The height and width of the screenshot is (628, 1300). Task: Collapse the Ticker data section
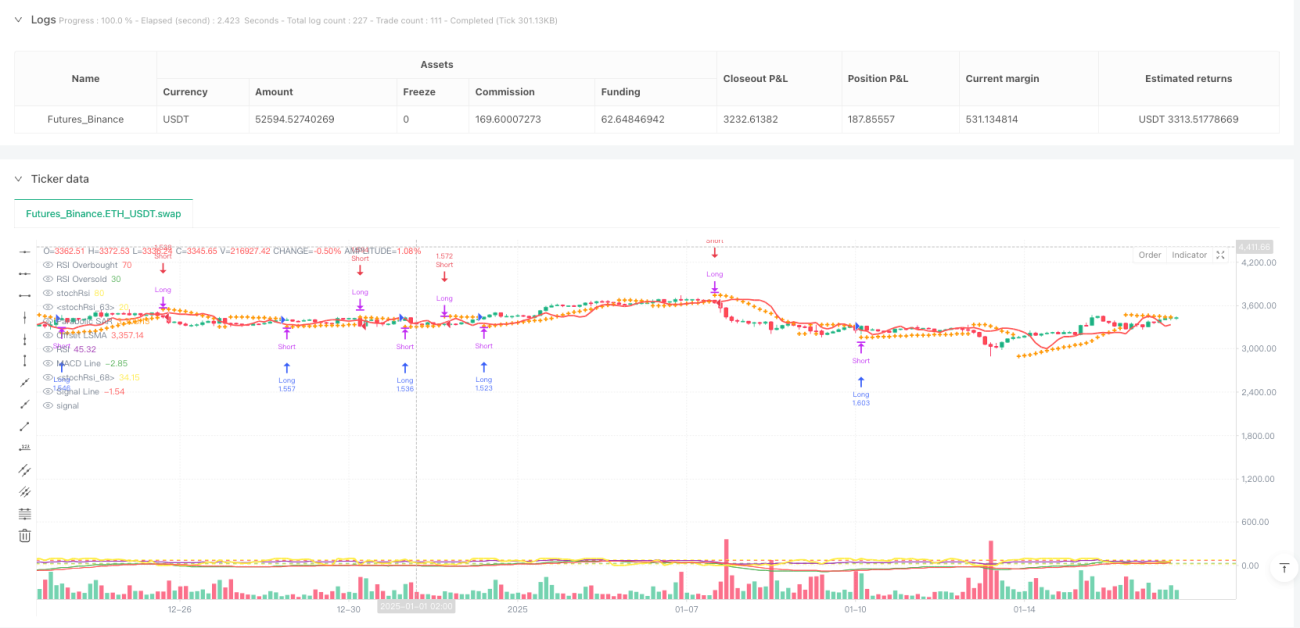click(x=18, y=179)
